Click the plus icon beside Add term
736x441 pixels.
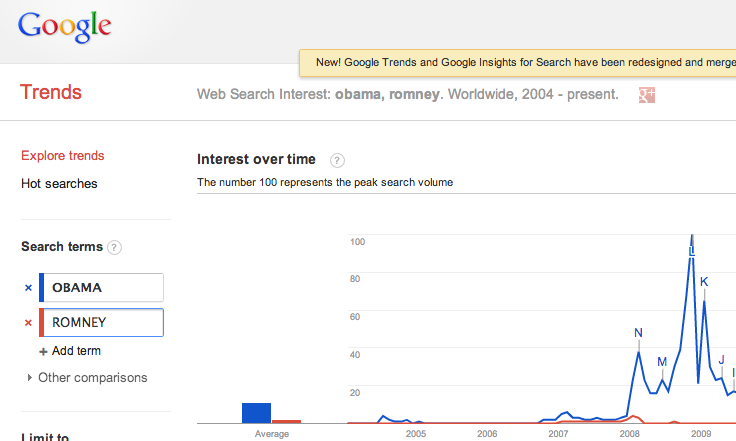(43, 352)
